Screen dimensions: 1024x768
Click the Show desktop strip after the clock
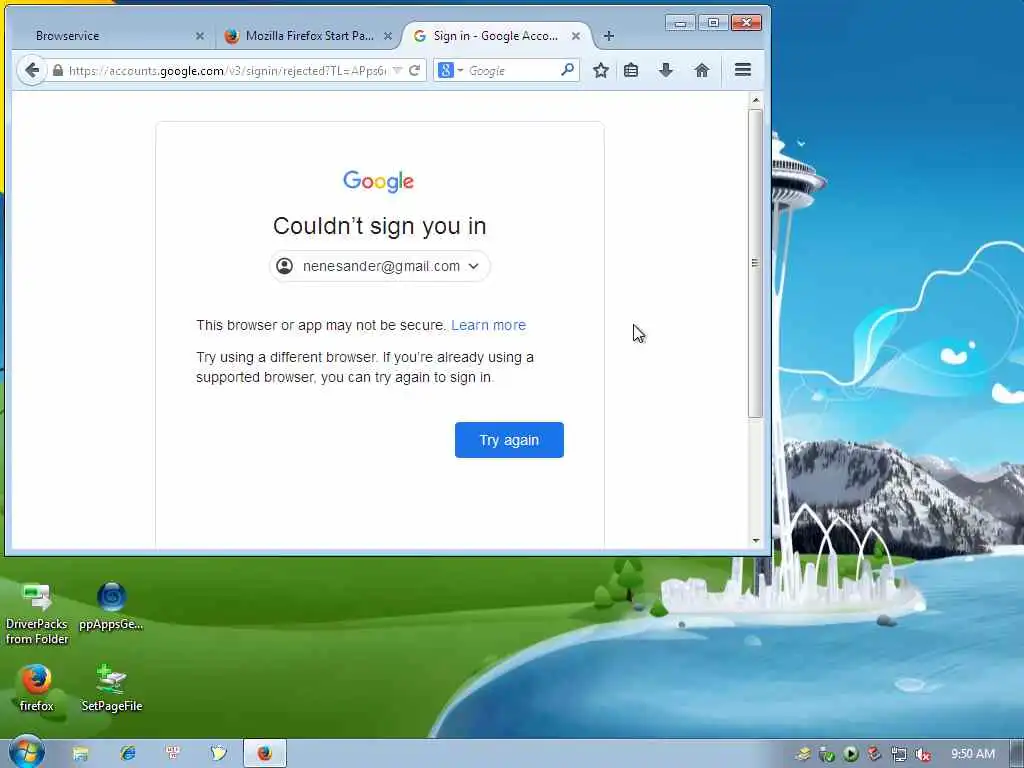click(1017, 754)
